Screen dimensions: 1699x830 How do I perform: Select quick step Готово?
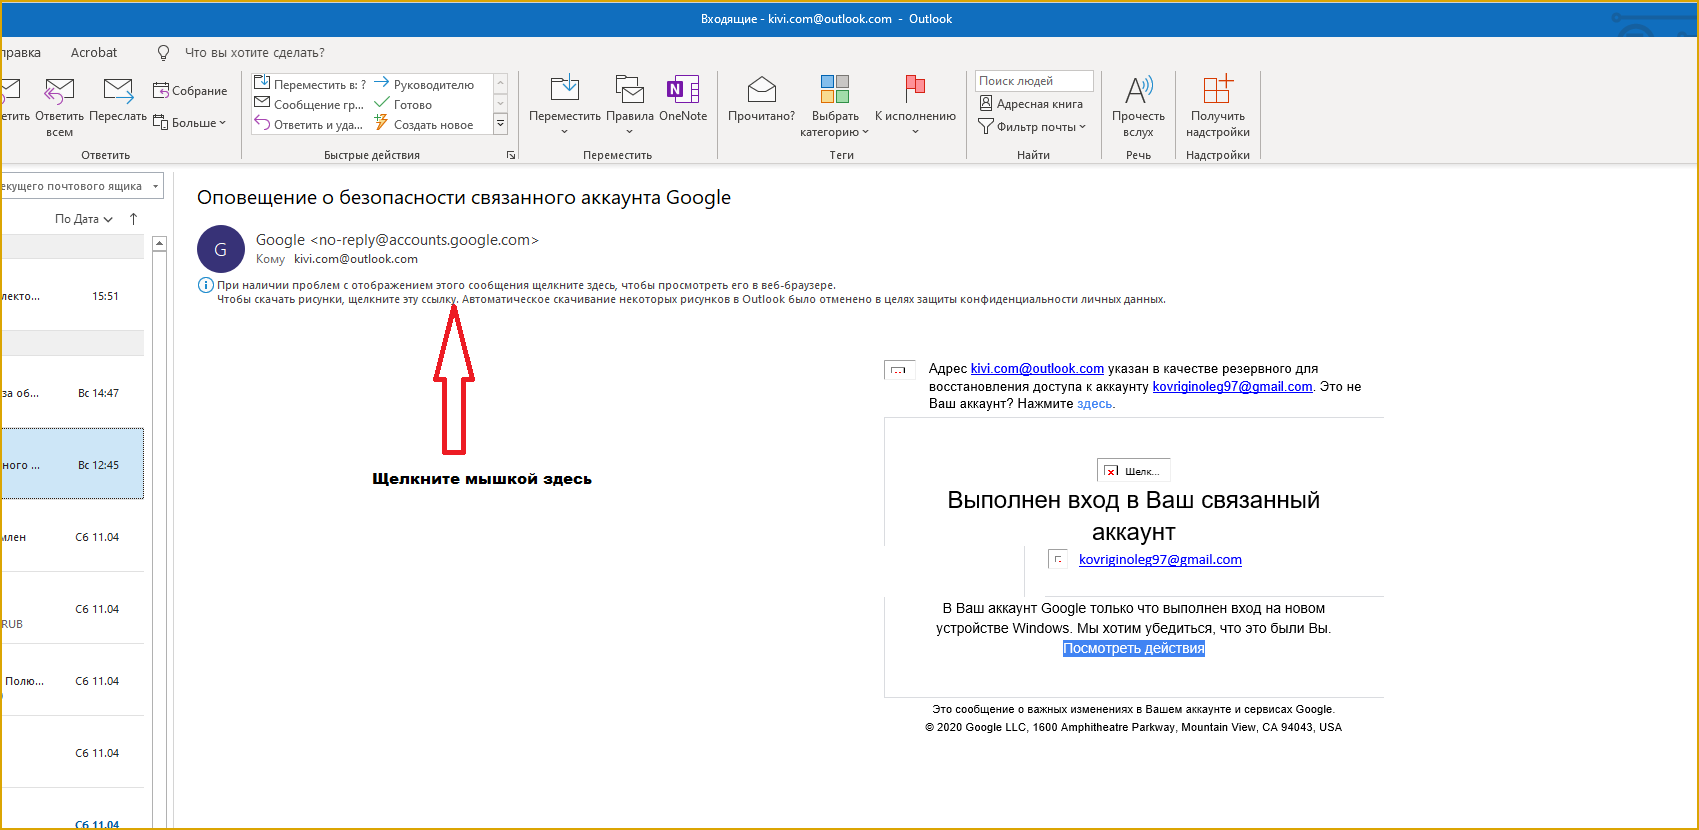point(403,104)
